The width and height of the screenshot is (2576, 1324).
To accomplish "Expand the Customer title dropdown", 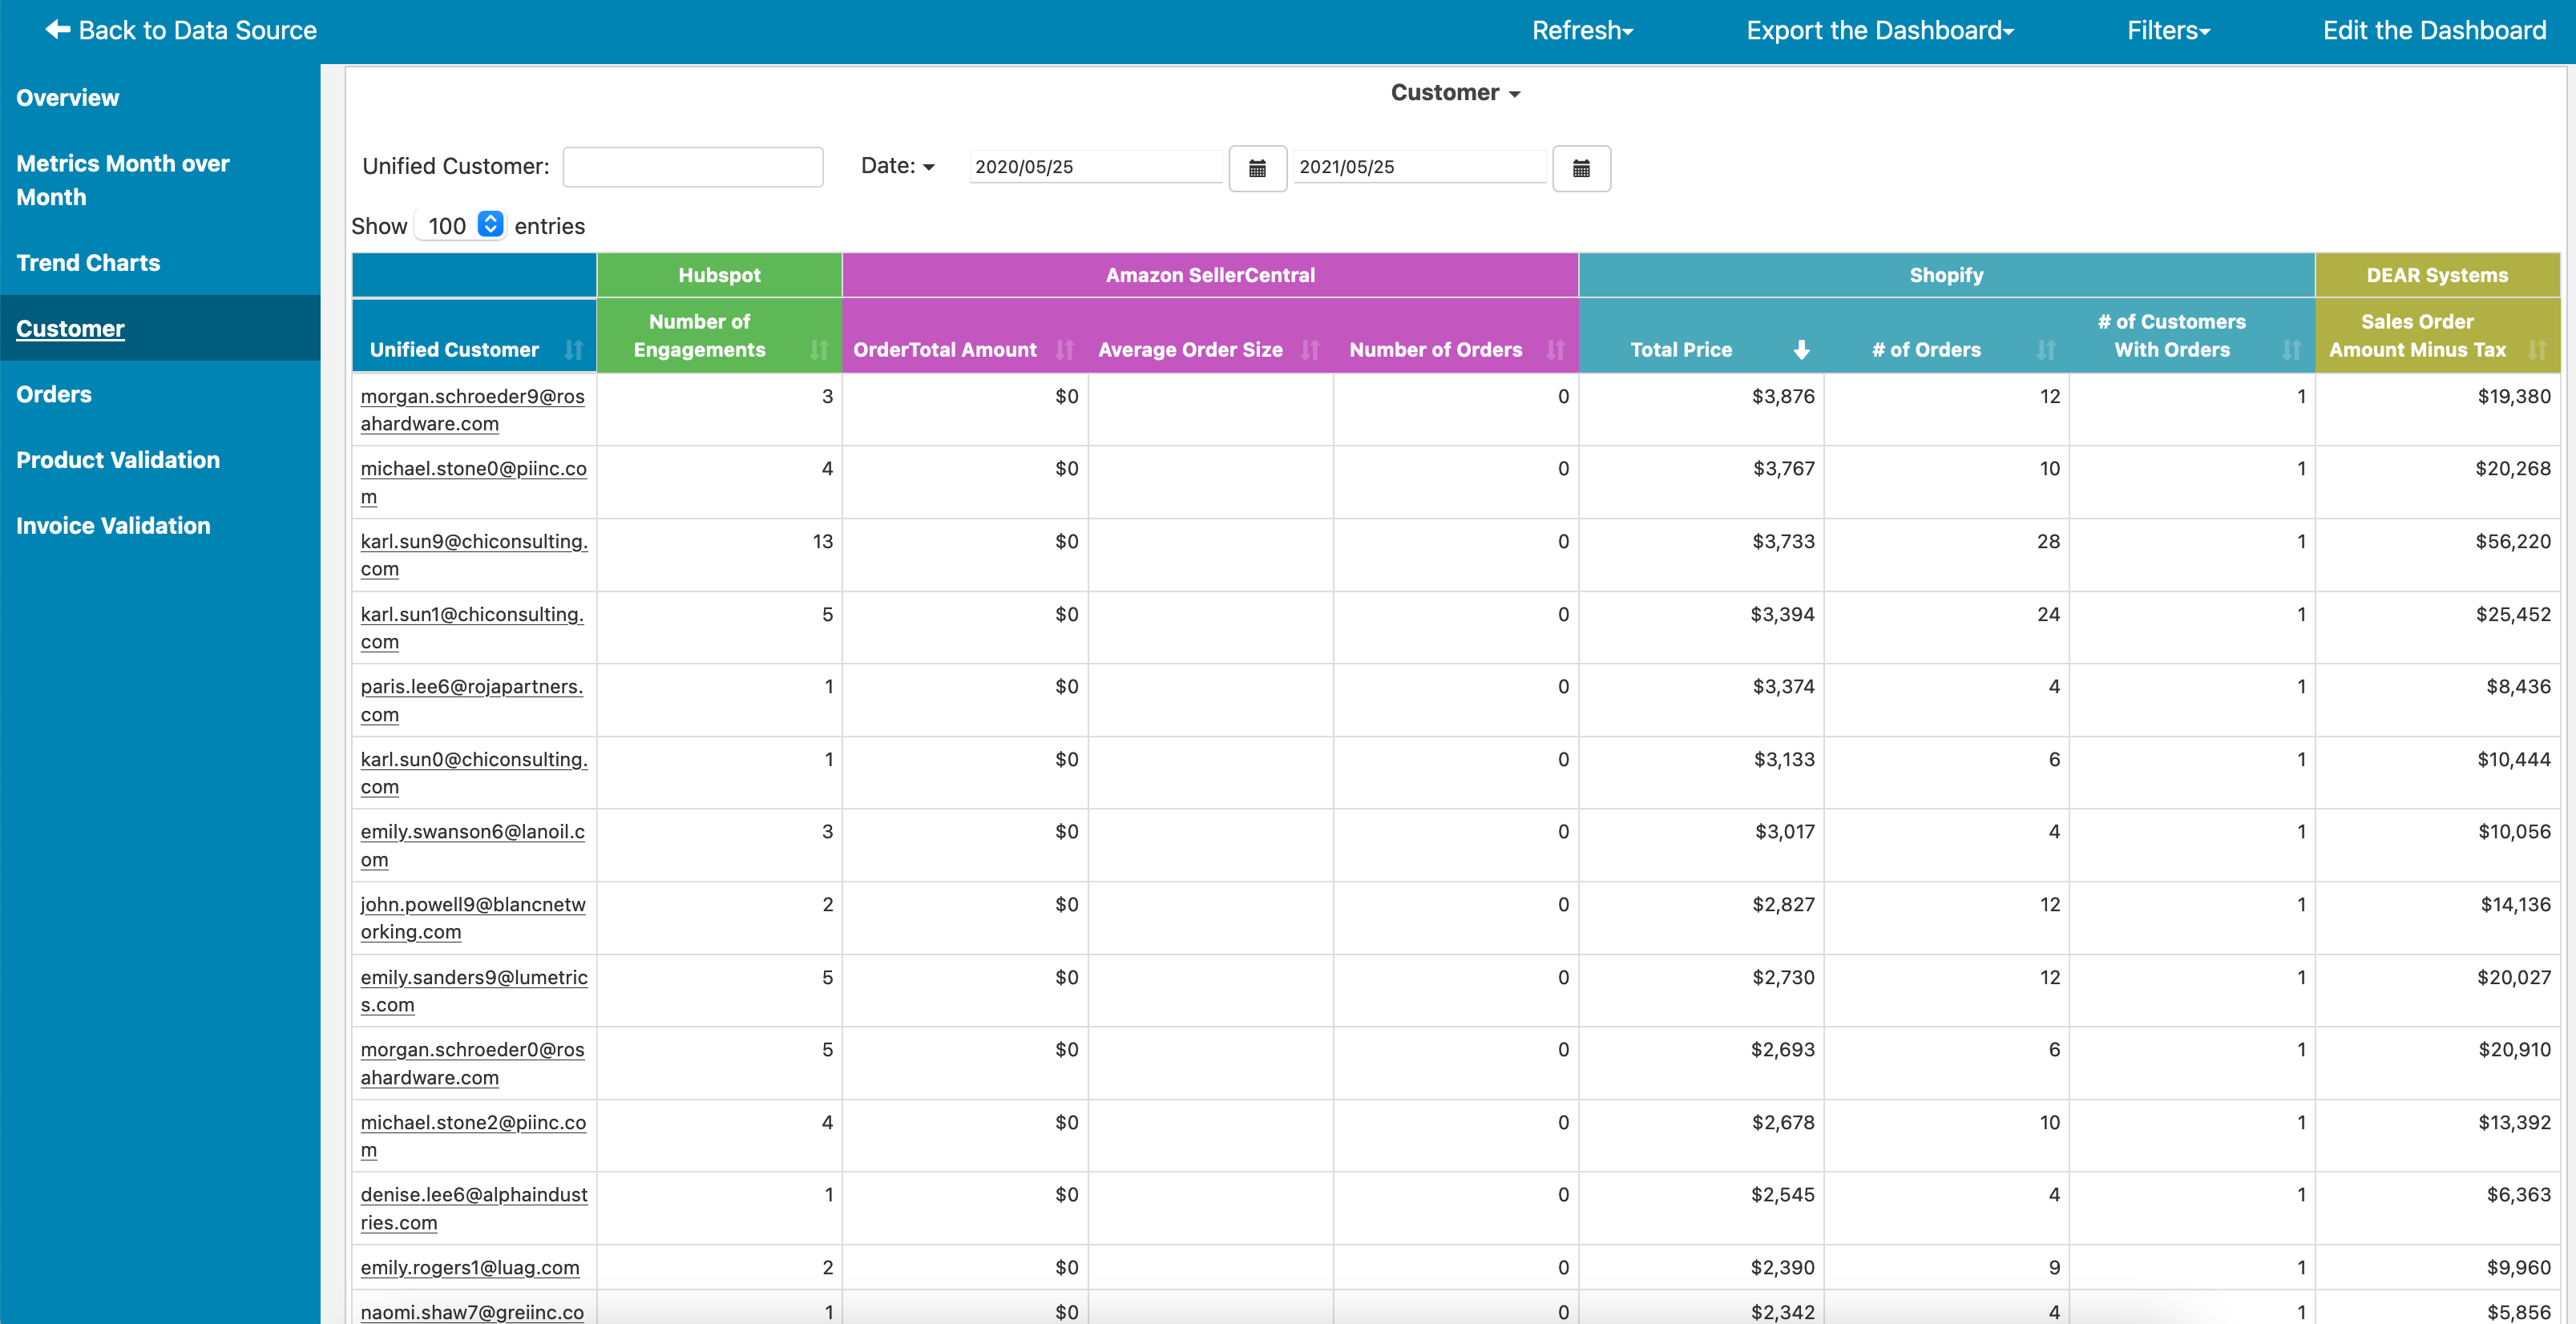I will pos(1455,93).
